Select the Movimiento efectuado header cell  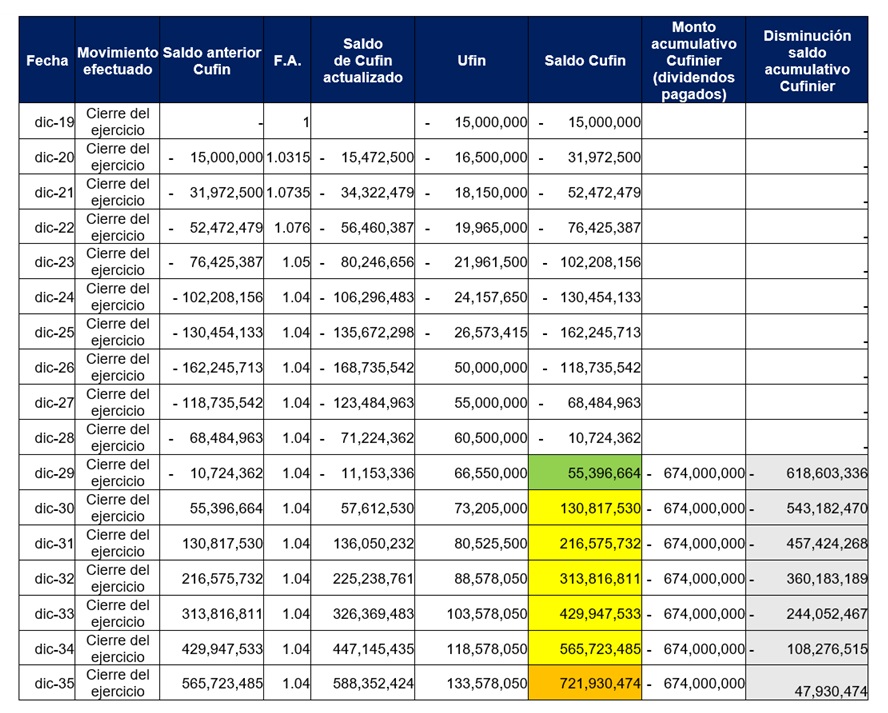point(117,60)
